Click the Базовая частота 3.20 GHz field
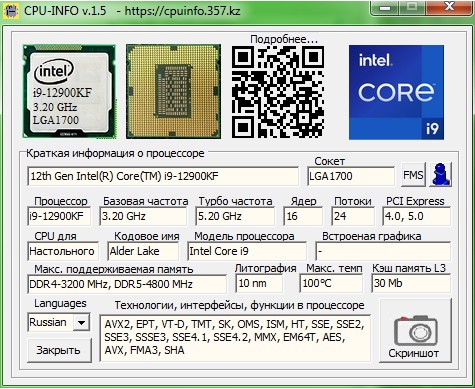Screen dimensions: 475x389 click(143, 216)
